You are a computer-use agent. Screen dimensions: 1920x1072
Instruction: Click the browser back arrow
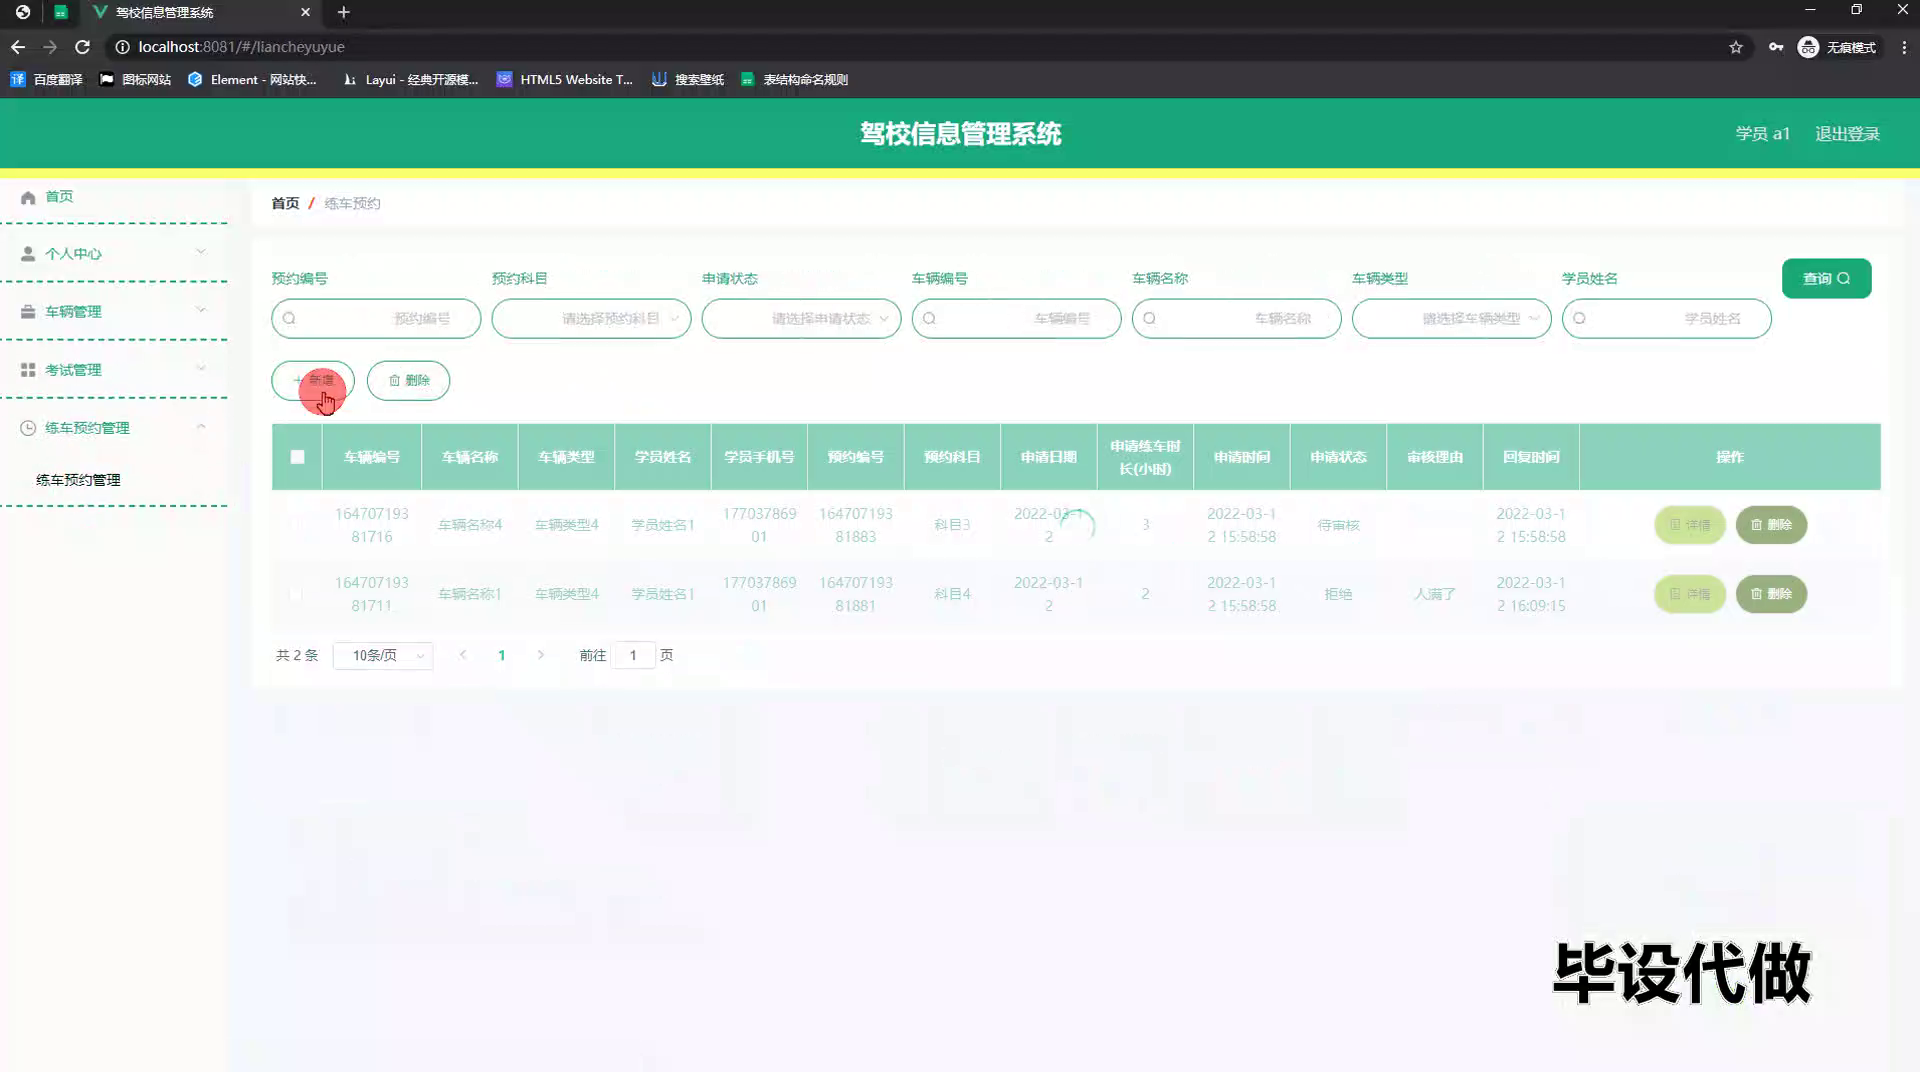(18, 47)
